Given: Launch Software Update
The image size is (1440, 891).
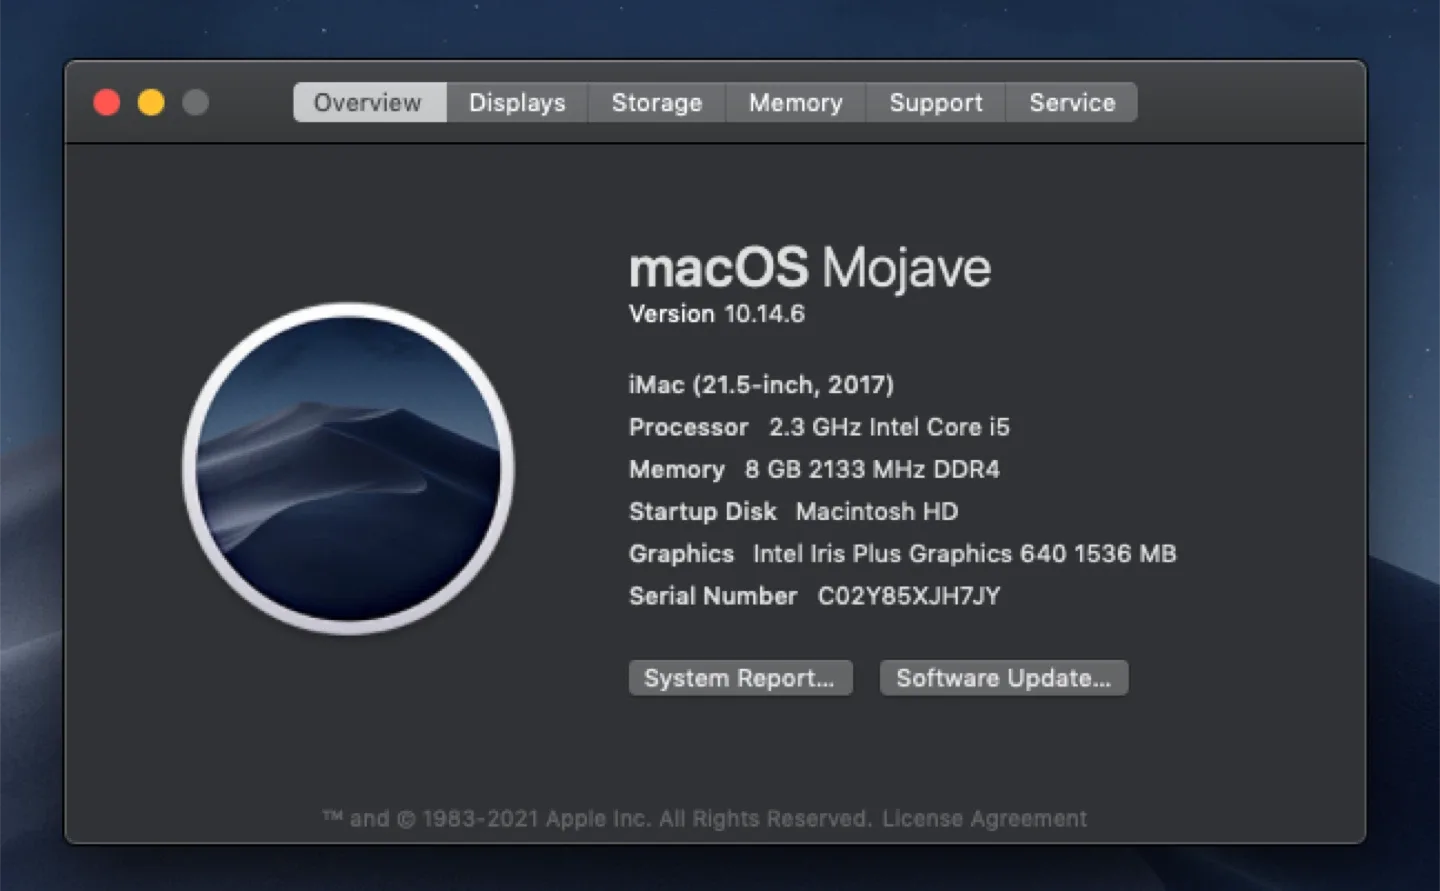Looking at the screenshot, I should (1003, 678).
